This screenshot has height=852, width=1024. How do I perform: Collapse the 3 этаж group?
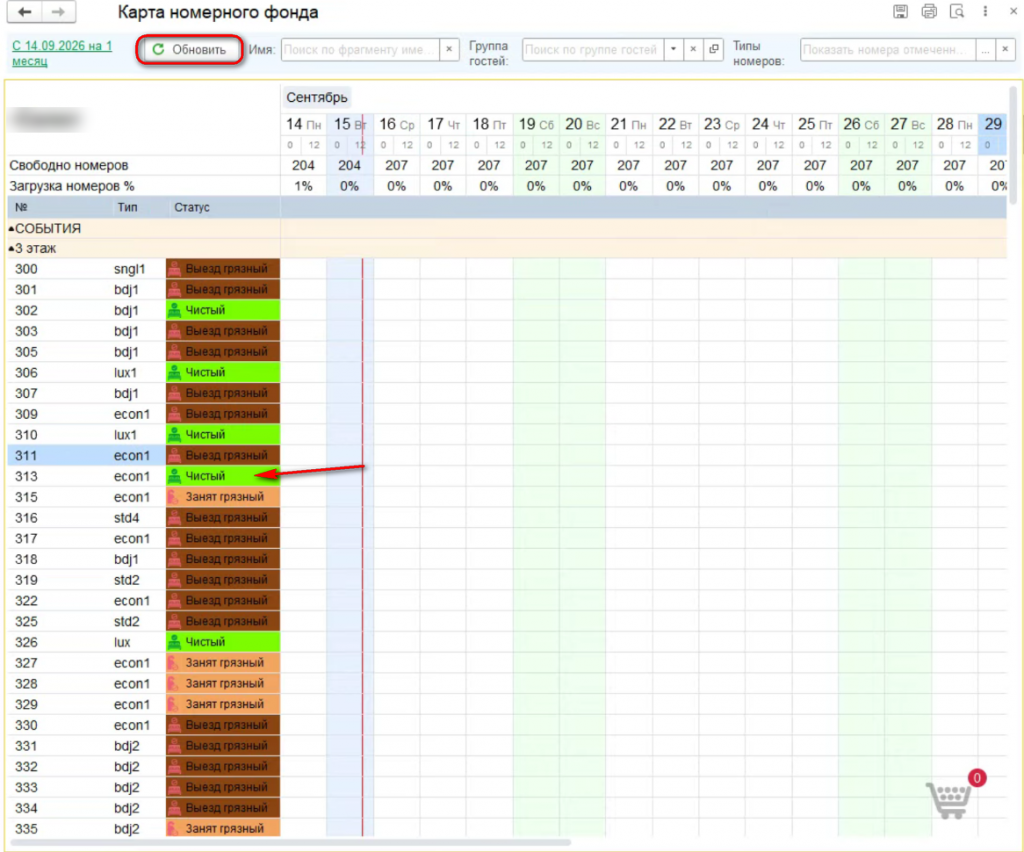[11, 249]
